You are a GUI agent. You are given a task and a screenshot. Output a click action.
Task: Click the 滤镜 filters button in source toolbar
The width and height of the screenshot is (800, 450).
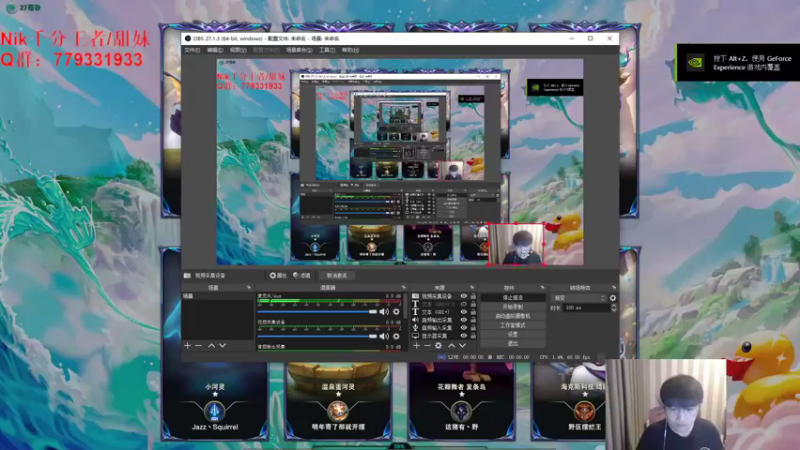(x=302, y=276)
